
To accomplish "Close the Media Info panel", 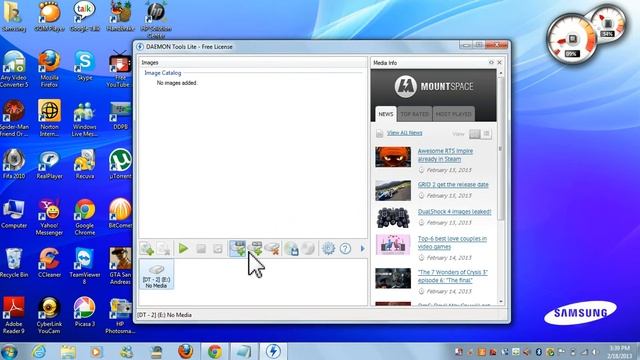I will 499,62.
